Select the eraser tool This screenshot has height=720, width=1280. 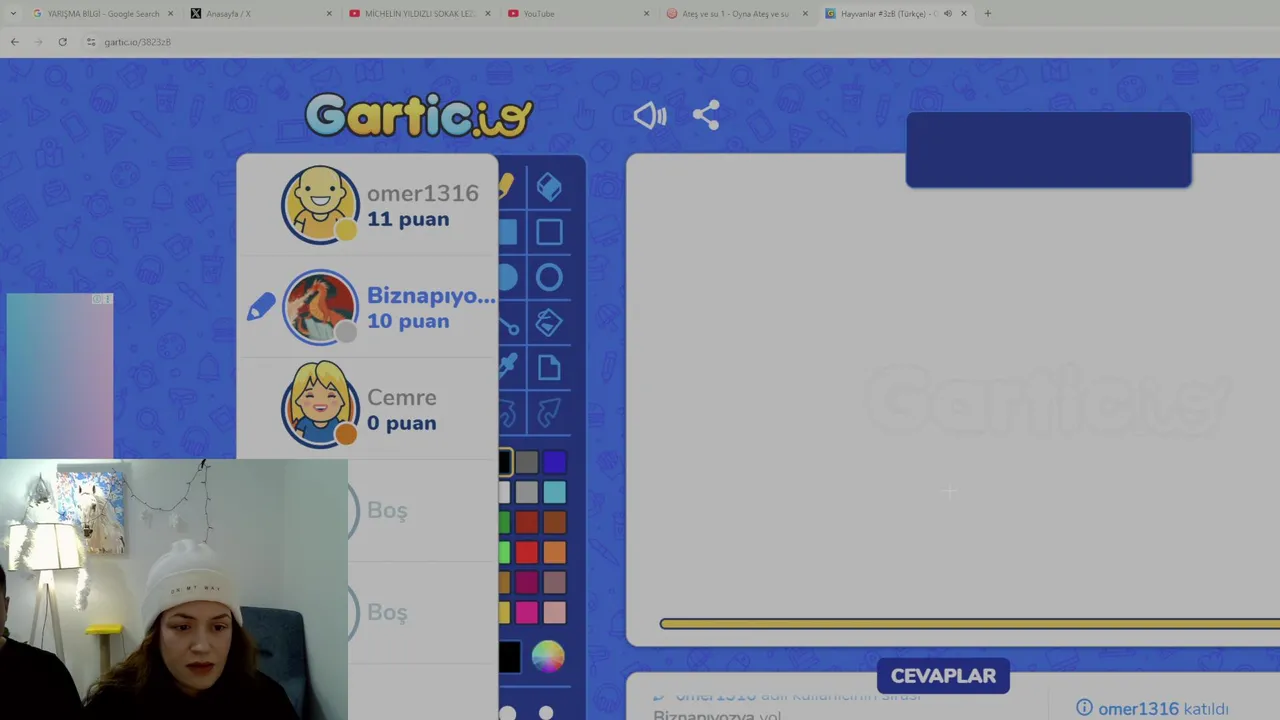[x=549, y=187]
